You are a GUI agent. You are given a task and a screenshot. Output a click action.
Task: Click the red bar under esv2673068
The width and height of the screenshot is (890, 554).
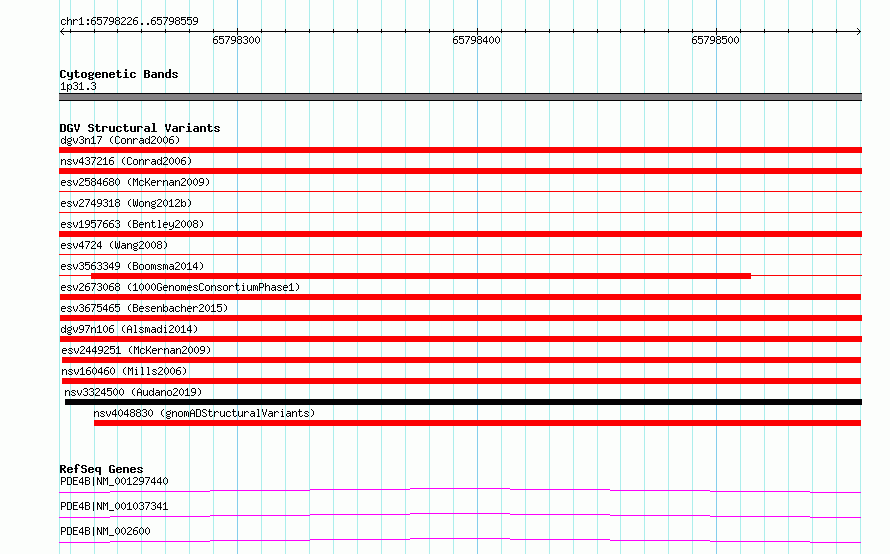[x=460, y=297]
